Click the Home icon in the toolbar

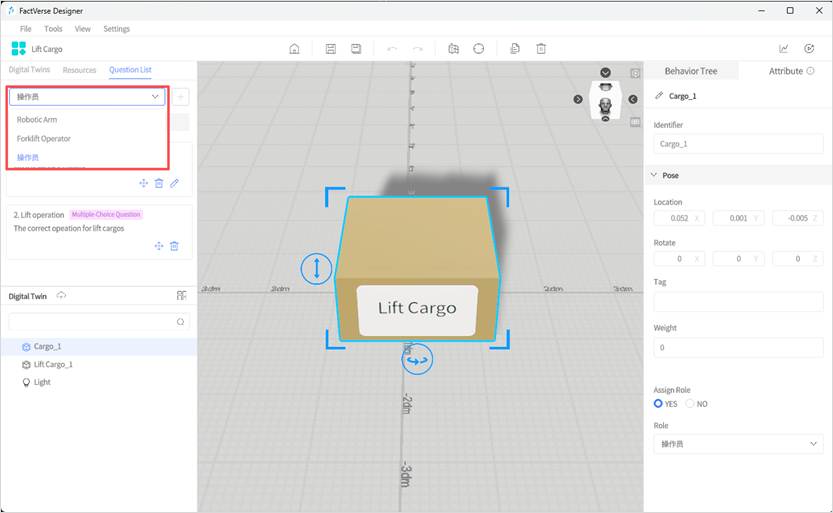294,49
